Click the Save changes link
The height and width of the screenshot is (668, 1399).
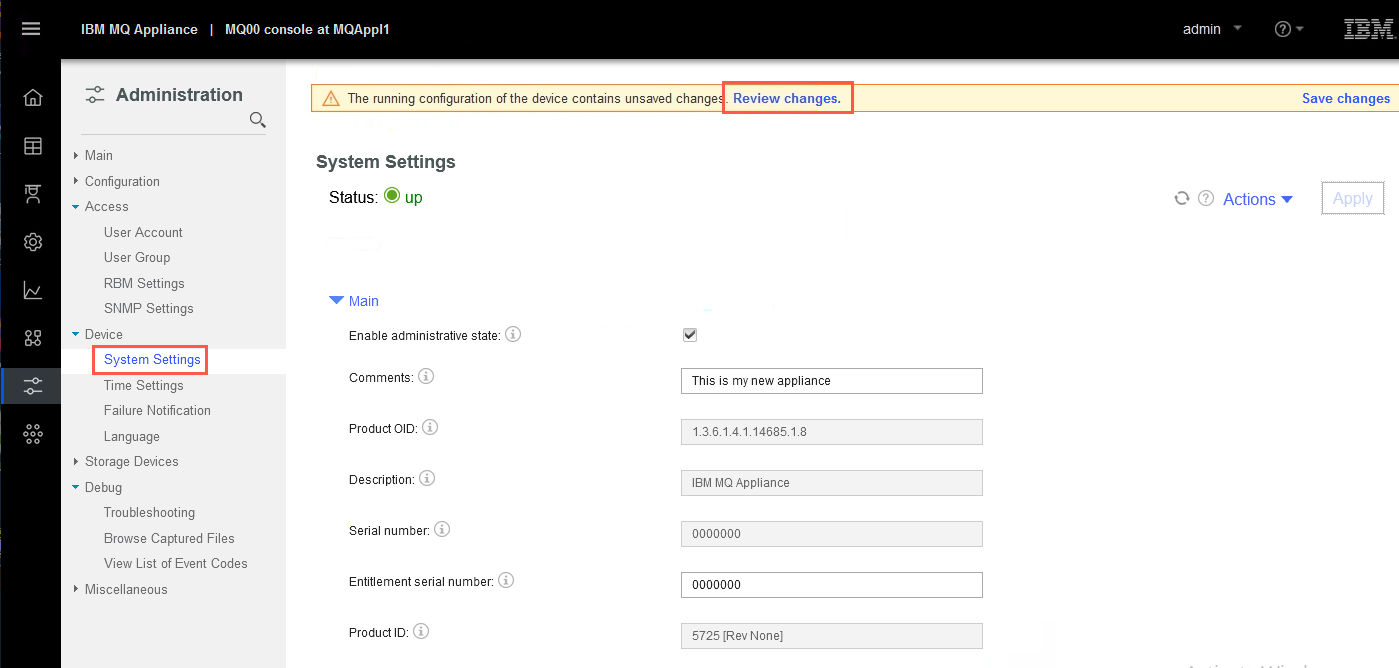[x=1346, y=98]
